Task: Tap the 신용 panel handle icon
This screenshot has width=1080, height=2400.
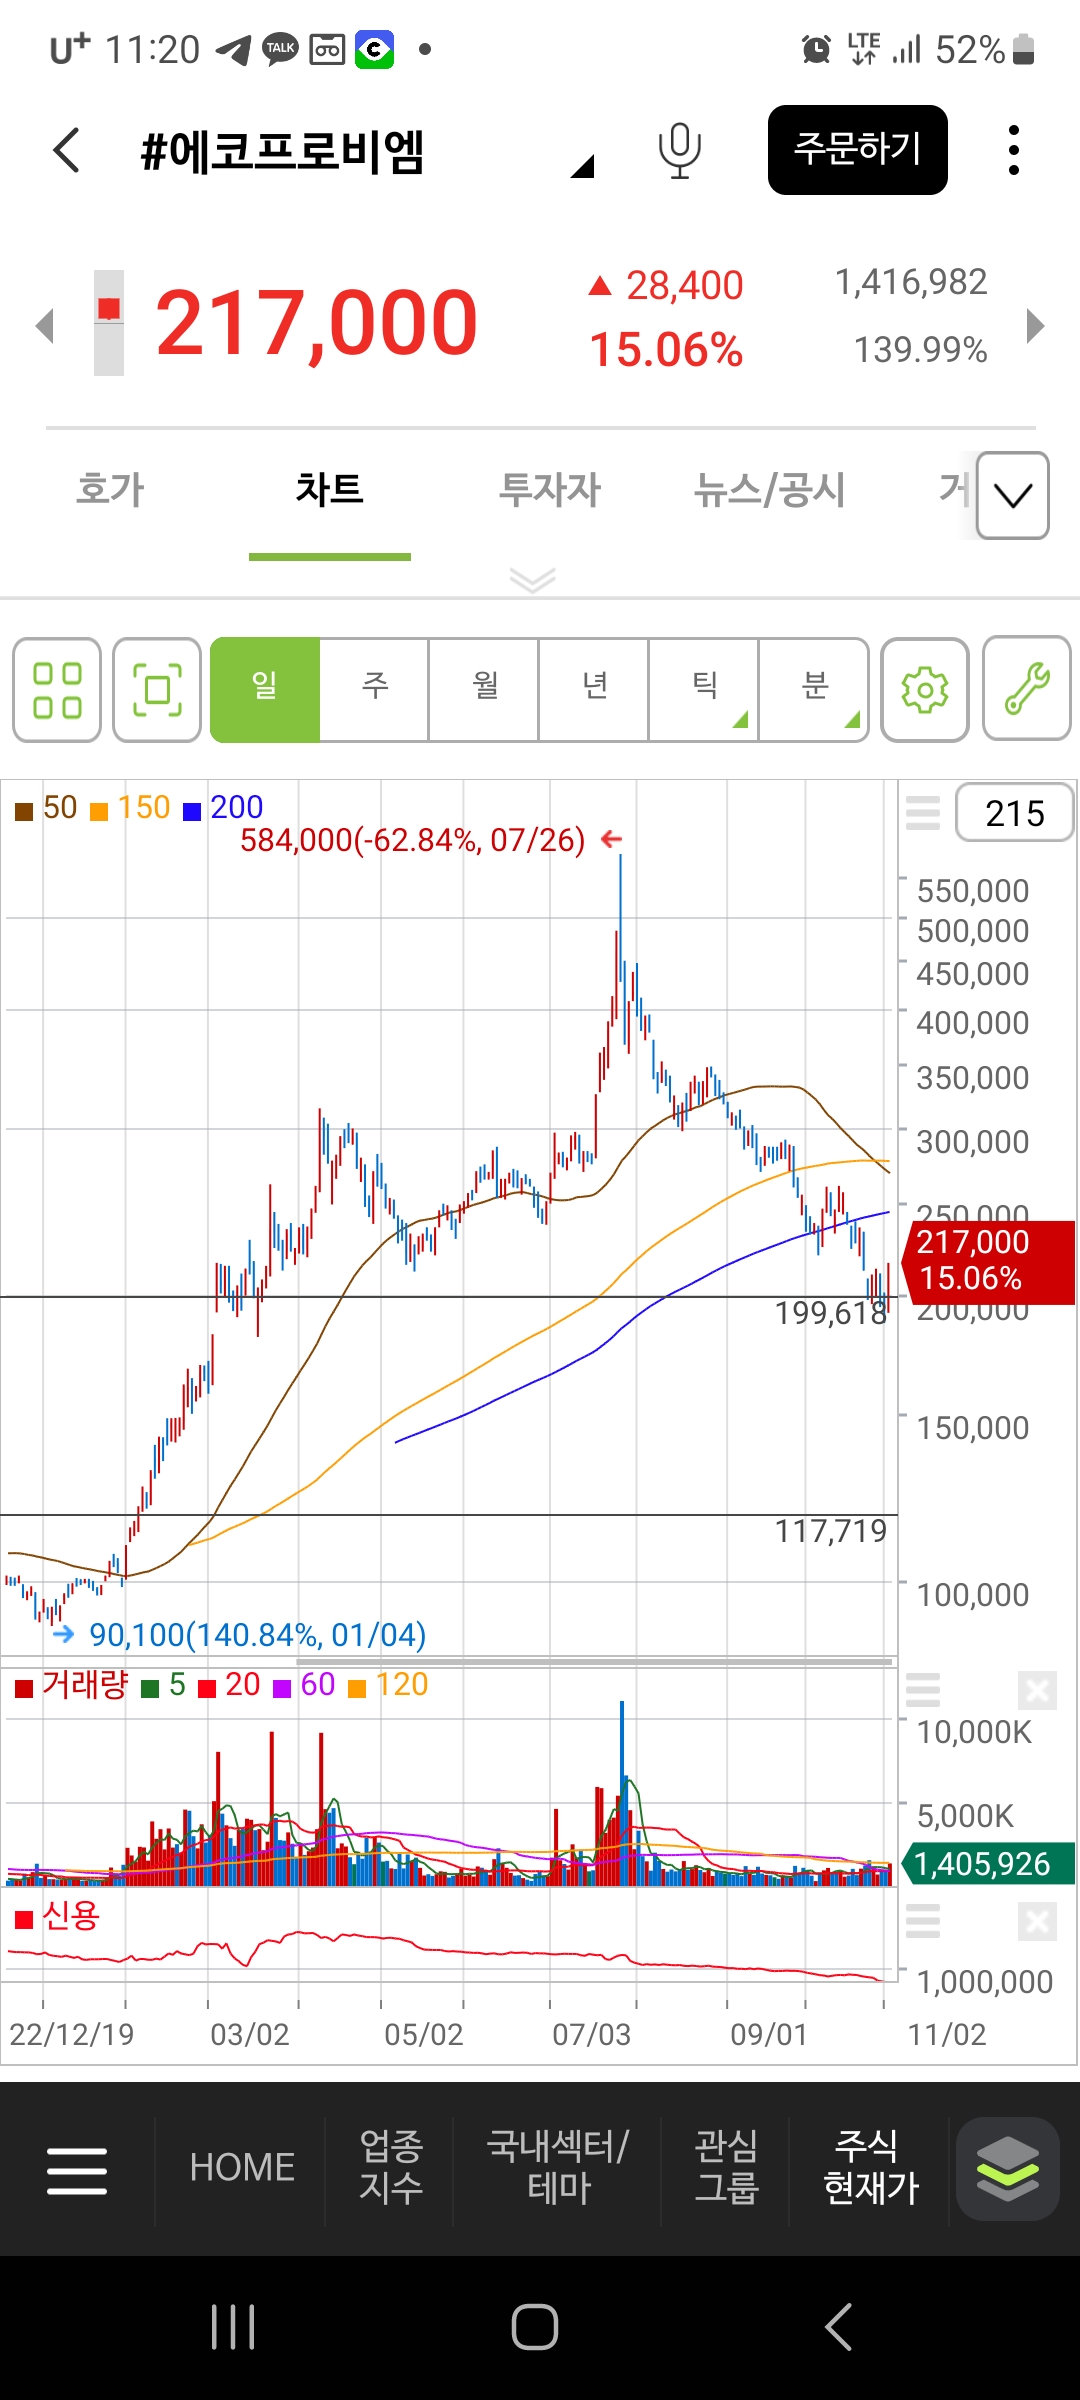Action: pyautogui.click(x=923, y=1921)
